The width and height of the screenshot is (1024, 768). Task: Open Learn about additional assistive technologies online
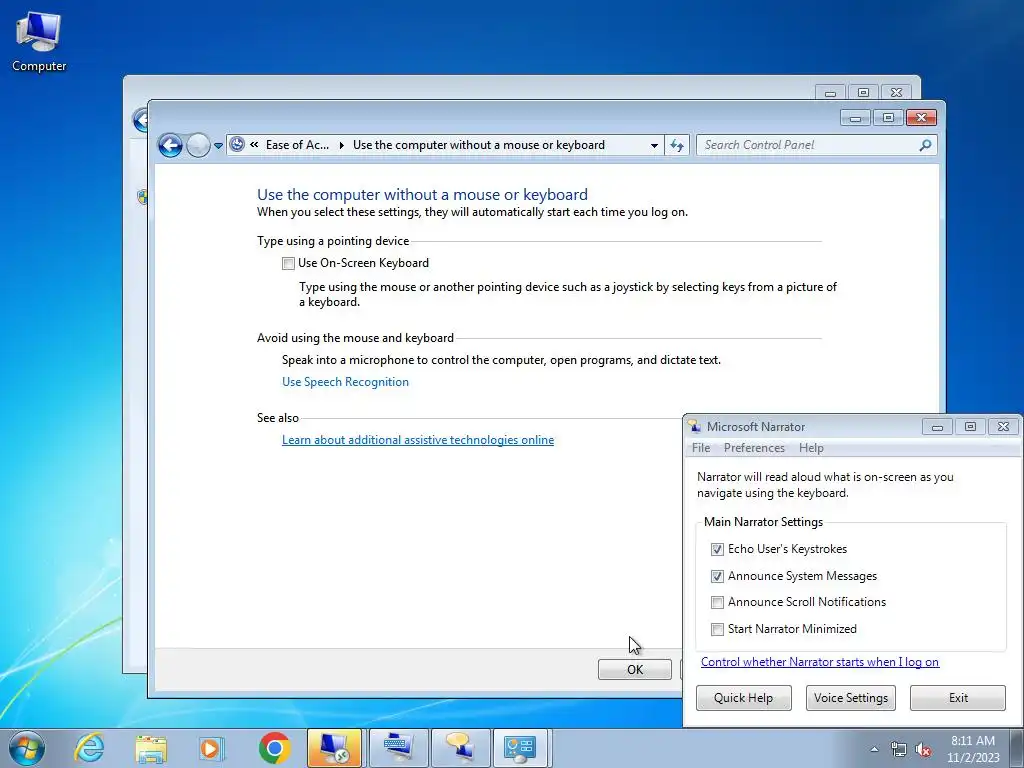[x=418, y=440]
